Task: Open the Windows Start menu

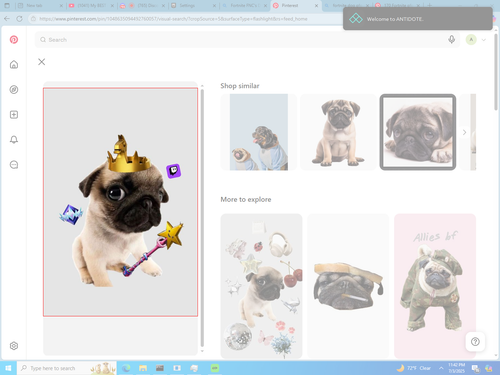Action: (8, 368)
